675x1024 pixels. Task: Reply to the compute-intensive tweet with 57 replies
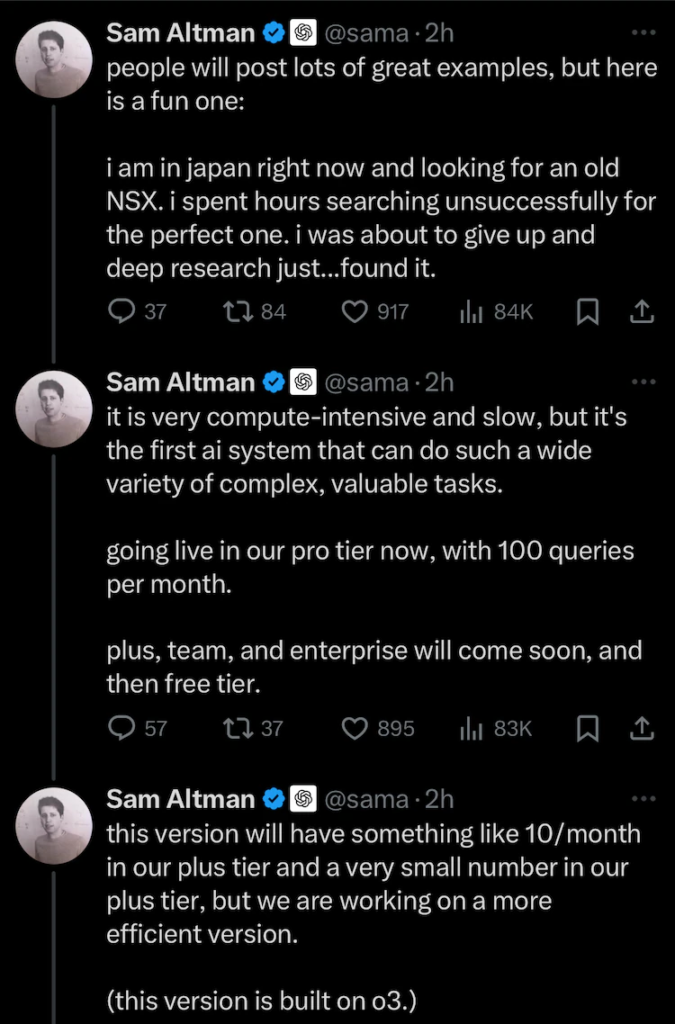coord(122,729)
